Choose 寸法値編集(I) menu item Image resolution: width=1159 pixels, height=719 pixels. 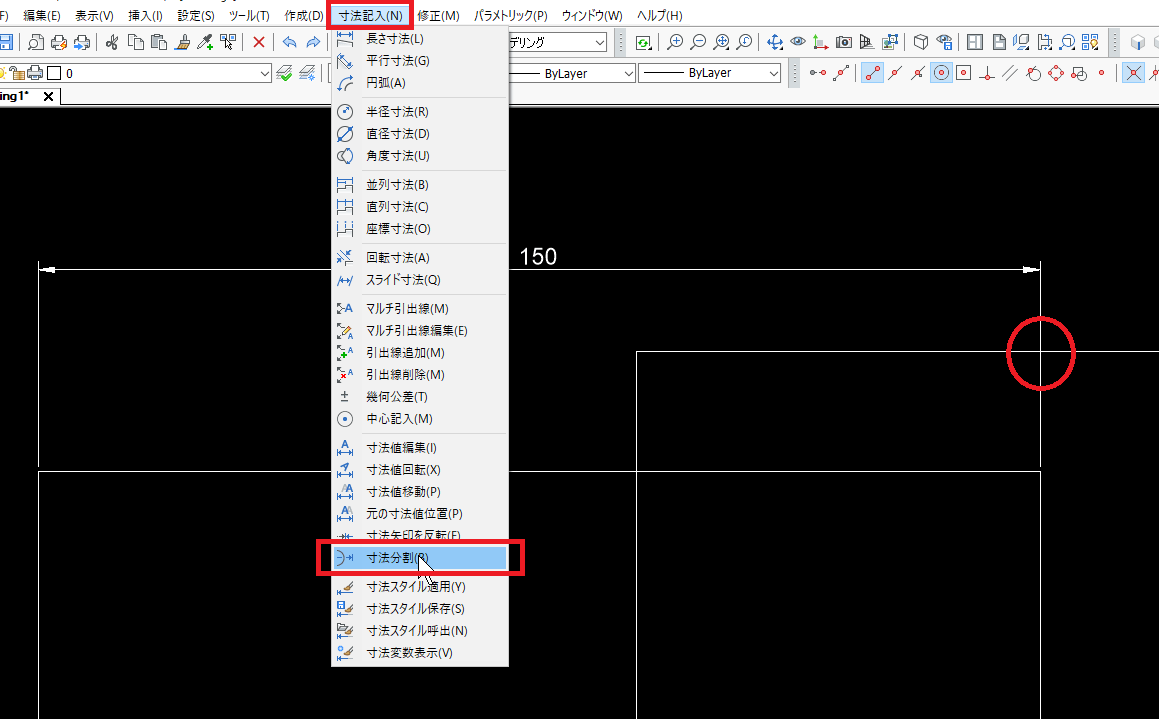(x=420, y=448)
